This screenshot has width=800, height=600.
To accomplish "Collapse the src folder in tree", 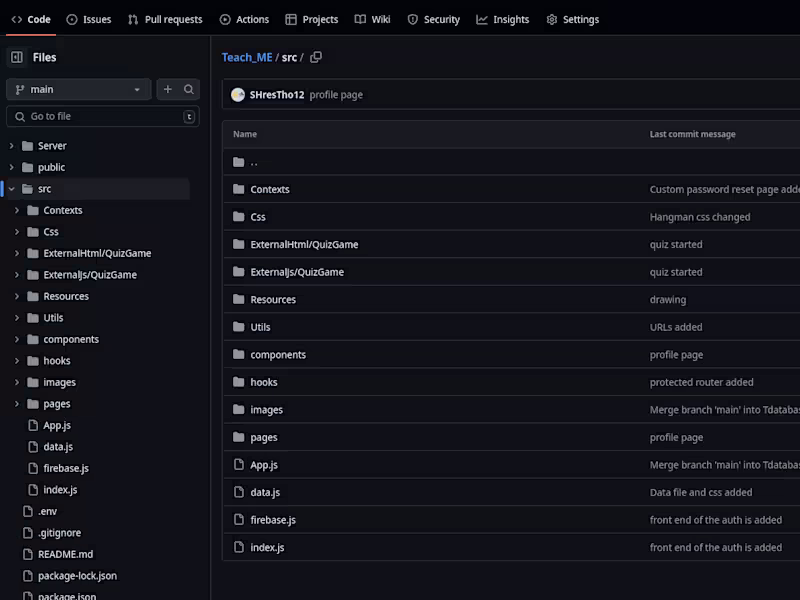I will coord(12,189).
